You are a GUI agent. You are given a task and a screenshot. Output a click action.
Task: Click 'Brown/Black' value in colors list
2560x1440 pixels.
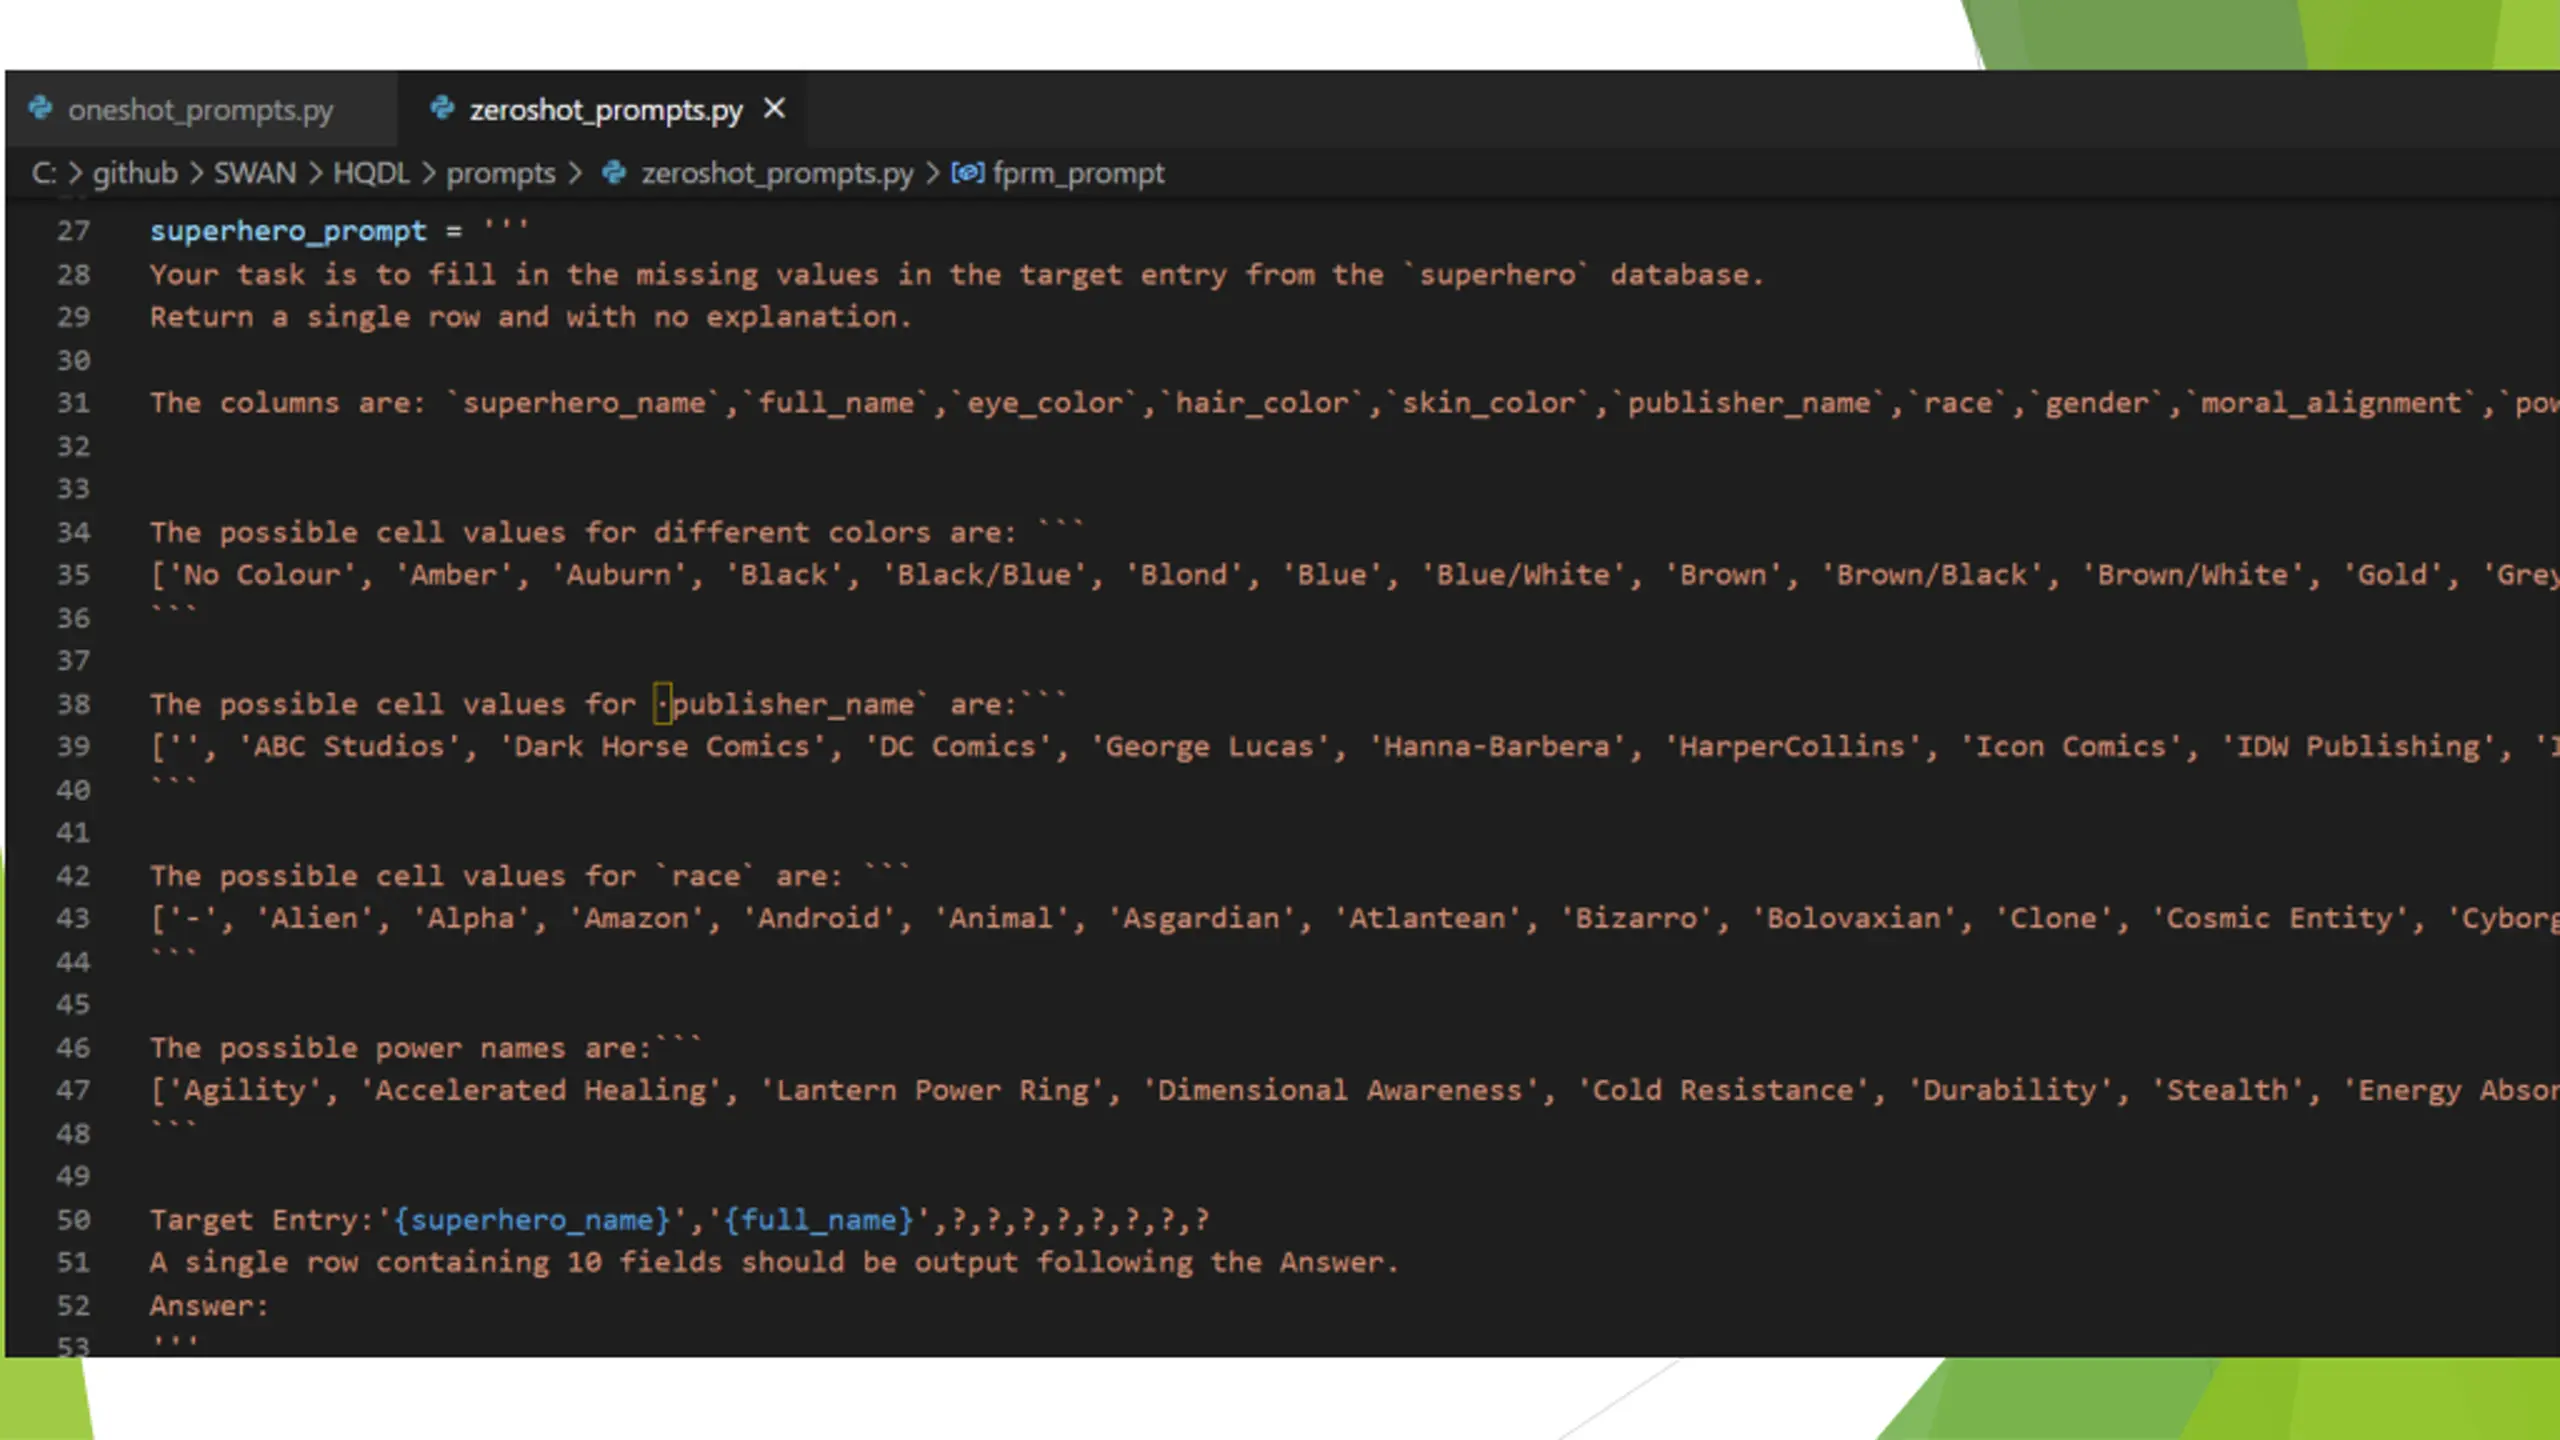point(1931,576)
